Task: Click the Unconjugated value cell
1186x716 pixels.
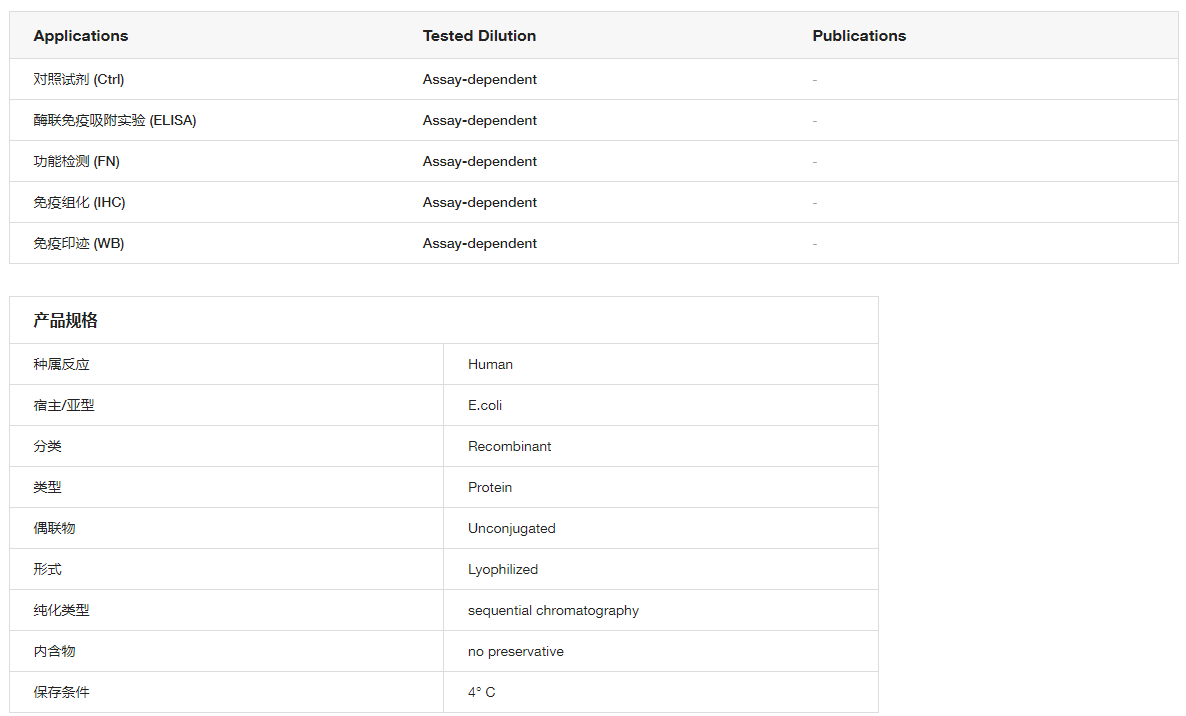Action: (511, 528)
